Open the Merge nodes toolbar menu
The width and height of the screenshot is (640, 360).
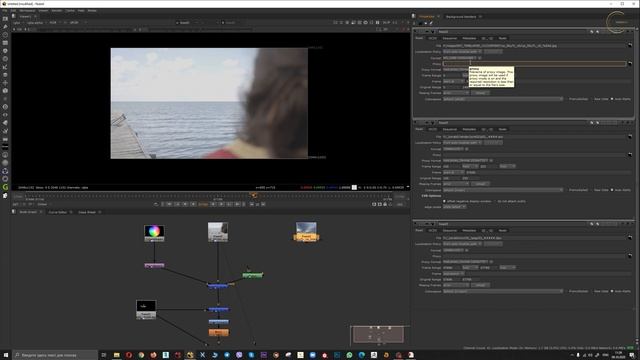5,75
